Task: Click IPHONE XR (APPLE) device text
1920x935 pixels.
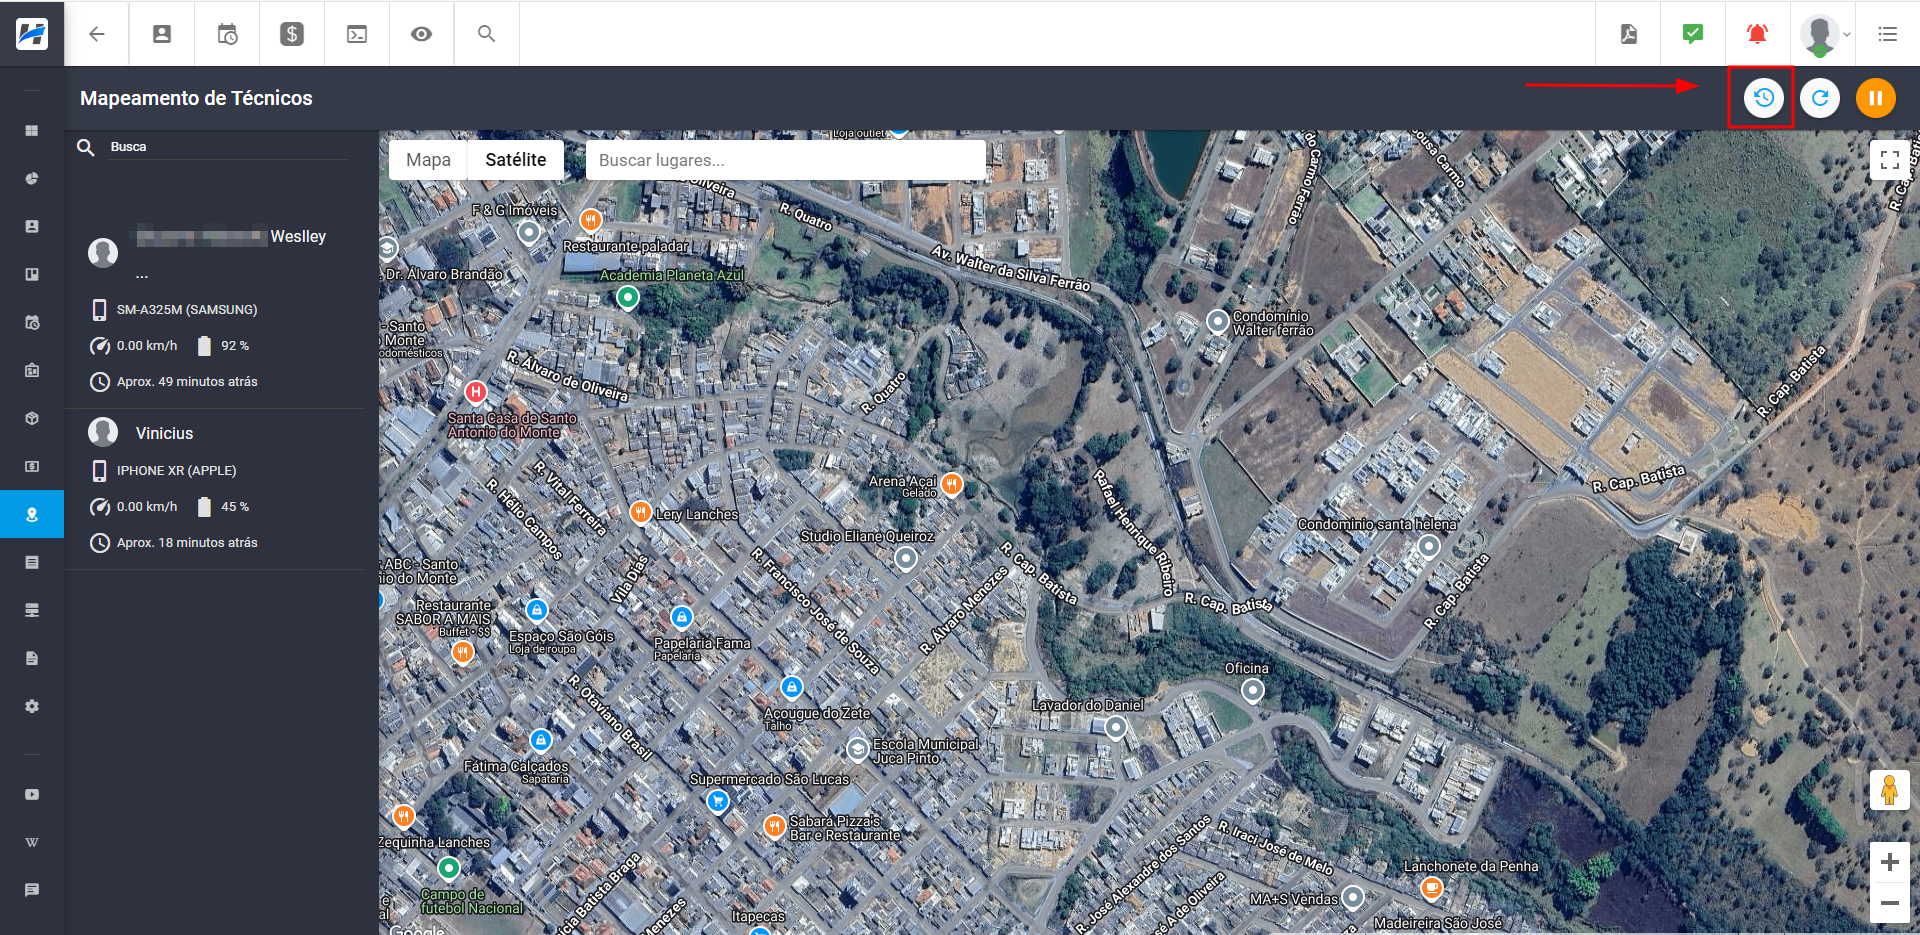Action: [x=176, y=471]
